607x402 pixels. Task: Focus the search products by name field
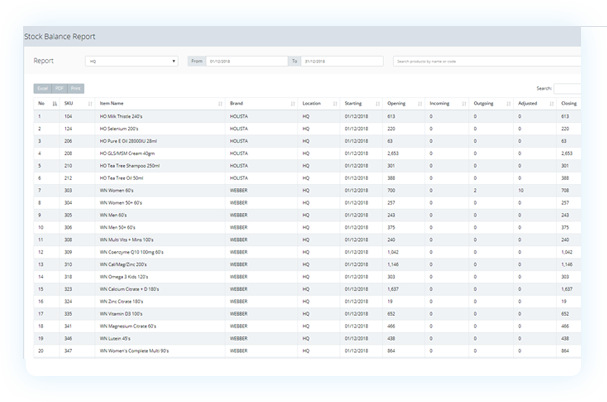tap(487, 61)
